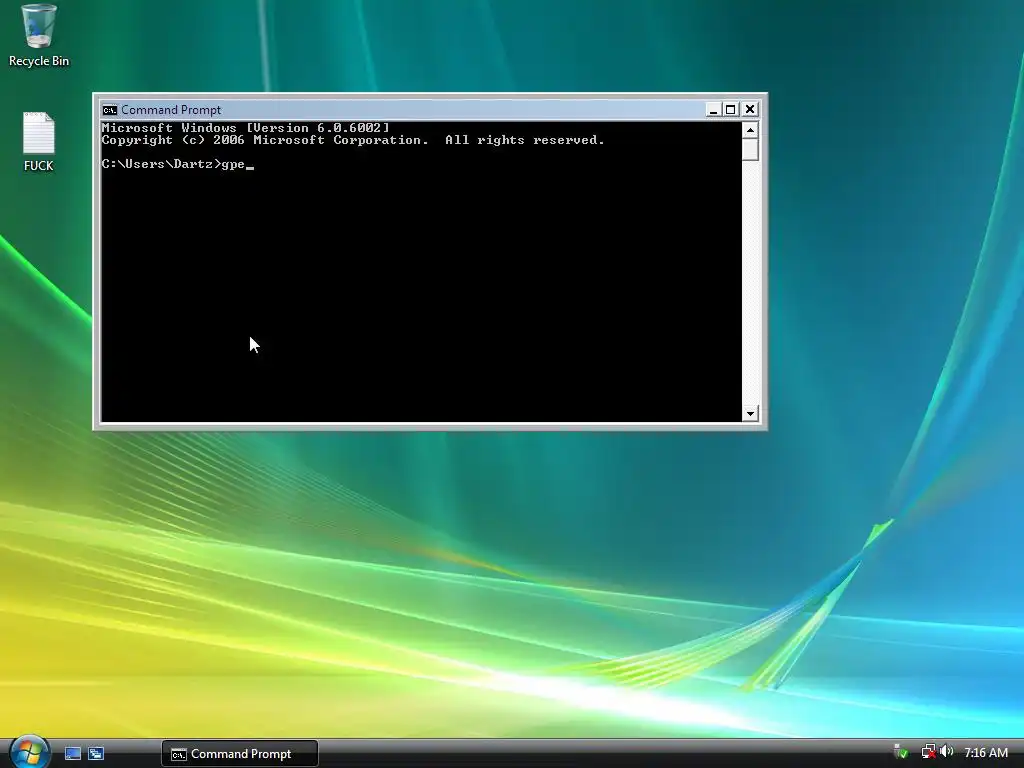Viewport: 1024px width, 768px height.
Task: Click the Recycle Bin label text
Action: [x=39, y=61]
